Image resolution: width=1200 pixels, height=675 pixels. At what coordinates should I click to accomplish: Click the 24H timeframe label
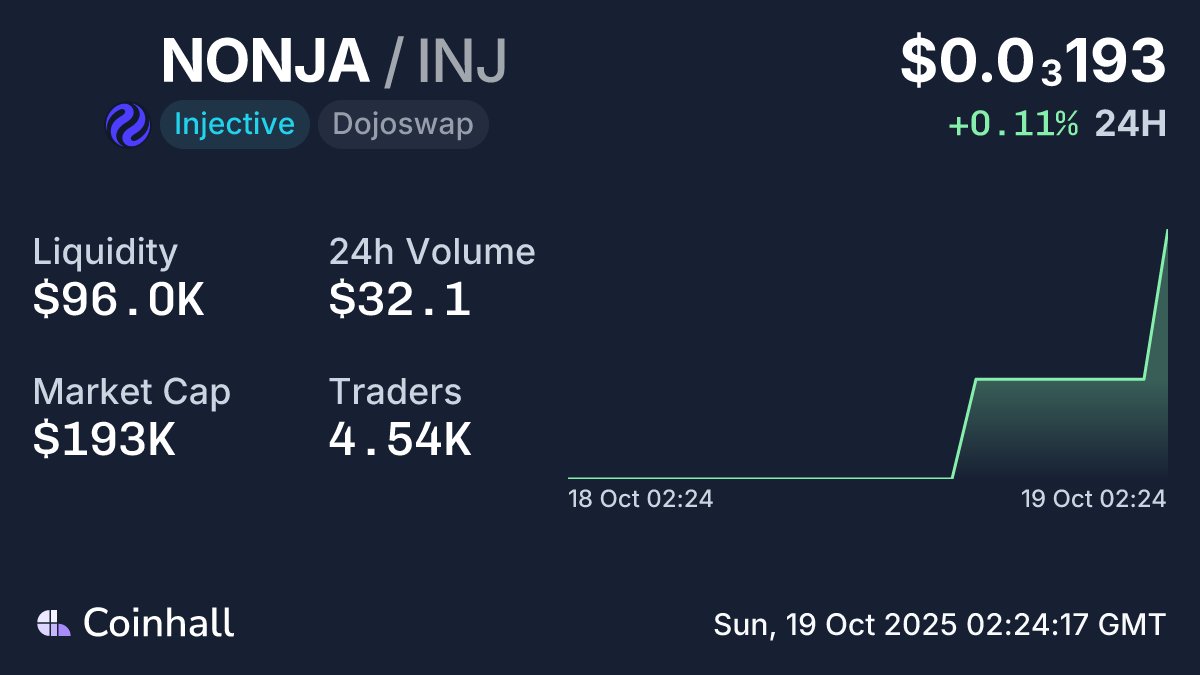1130,124
